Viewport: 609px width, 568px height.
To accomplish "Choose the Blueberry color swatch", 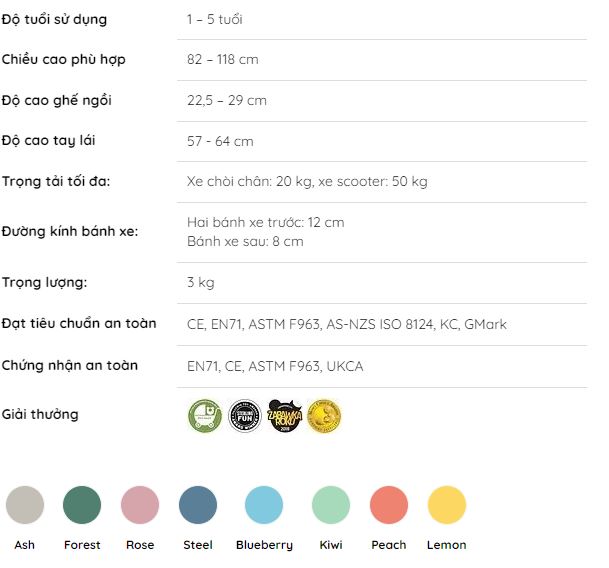I will 264,505.
